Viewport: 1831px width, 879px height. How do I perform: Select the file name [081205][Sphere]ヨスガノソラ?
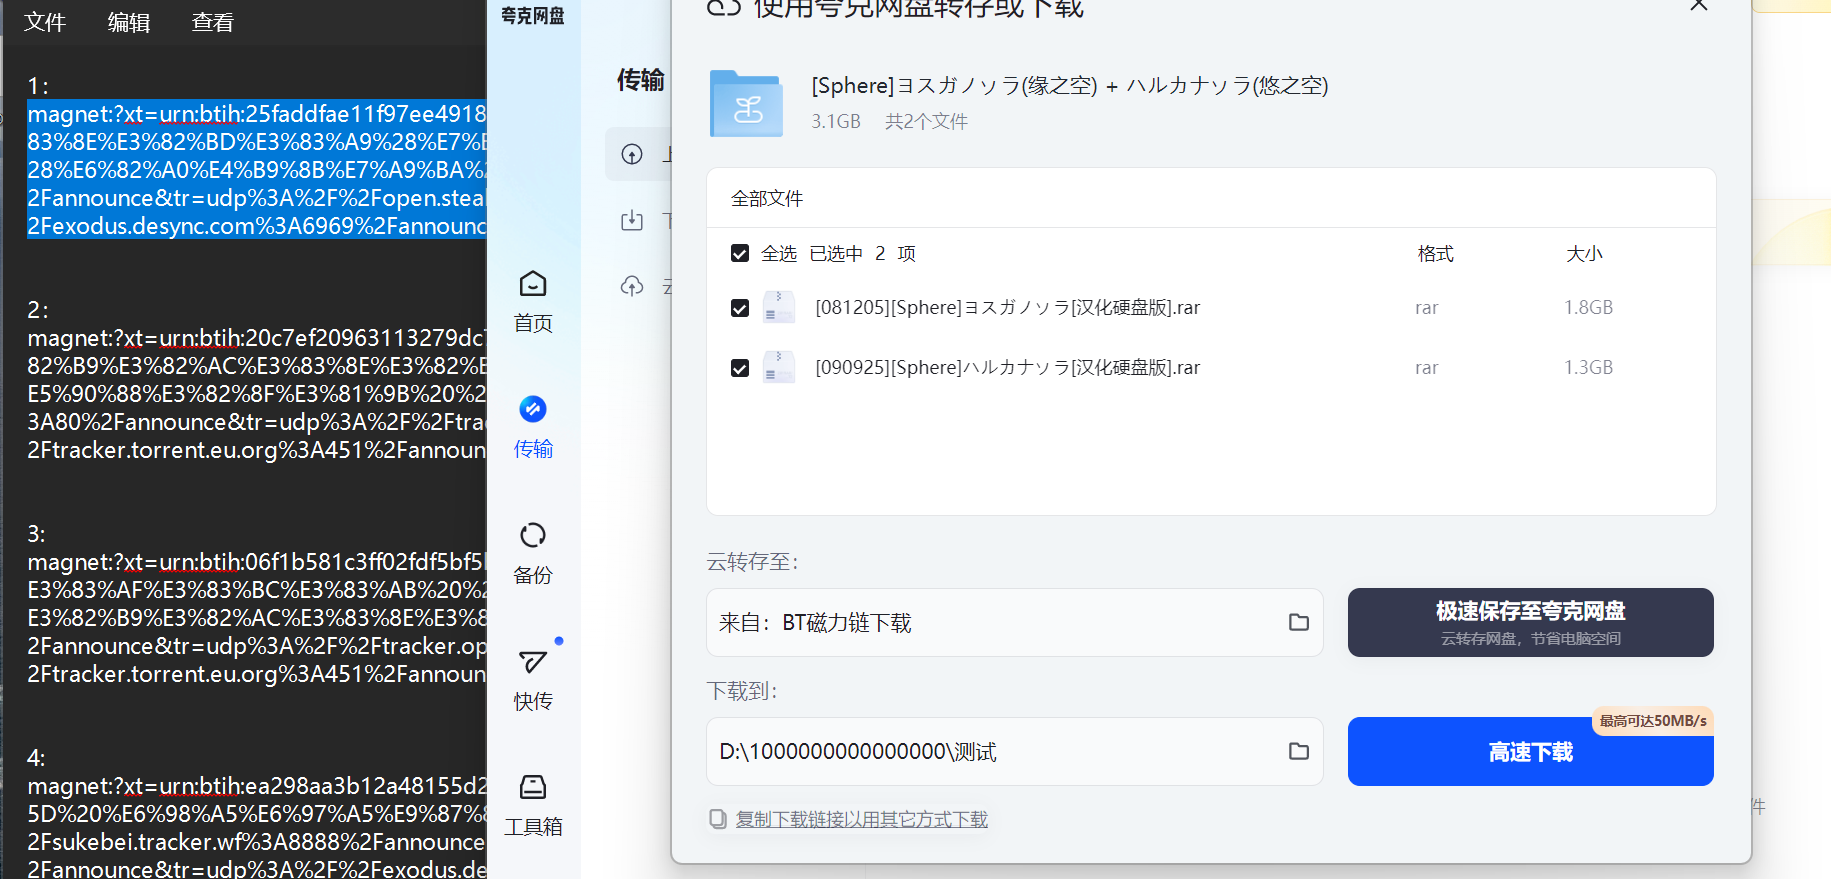[1007, 307]
